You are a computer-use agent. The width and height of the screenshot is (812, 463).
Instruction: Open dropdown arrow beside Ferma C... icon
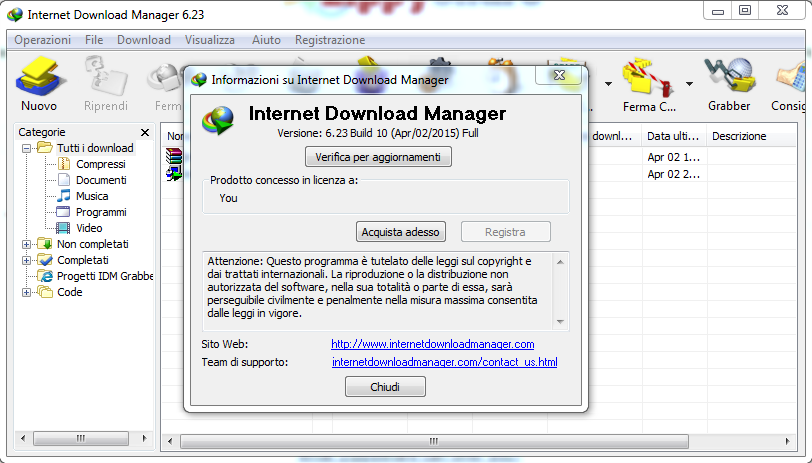click(689, 84)
